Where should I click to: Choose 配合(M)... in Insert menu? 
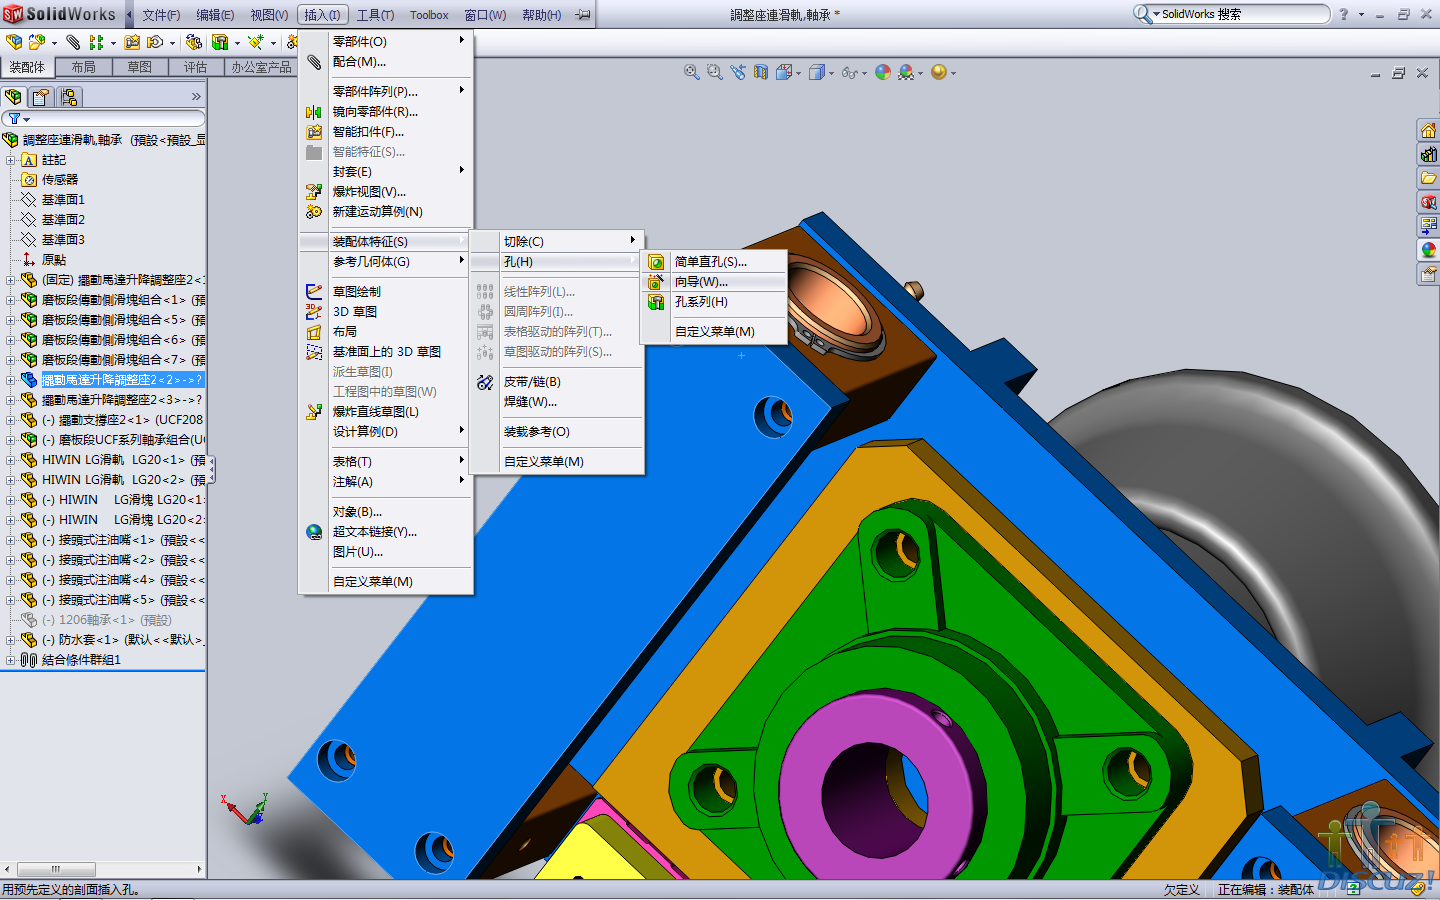click(x=386, y=62)
